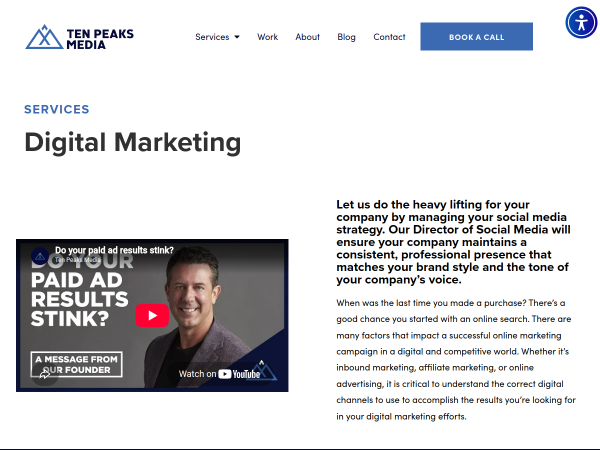Open the About page
Viewport: 600px width, 450px height.
coord(308,37)
